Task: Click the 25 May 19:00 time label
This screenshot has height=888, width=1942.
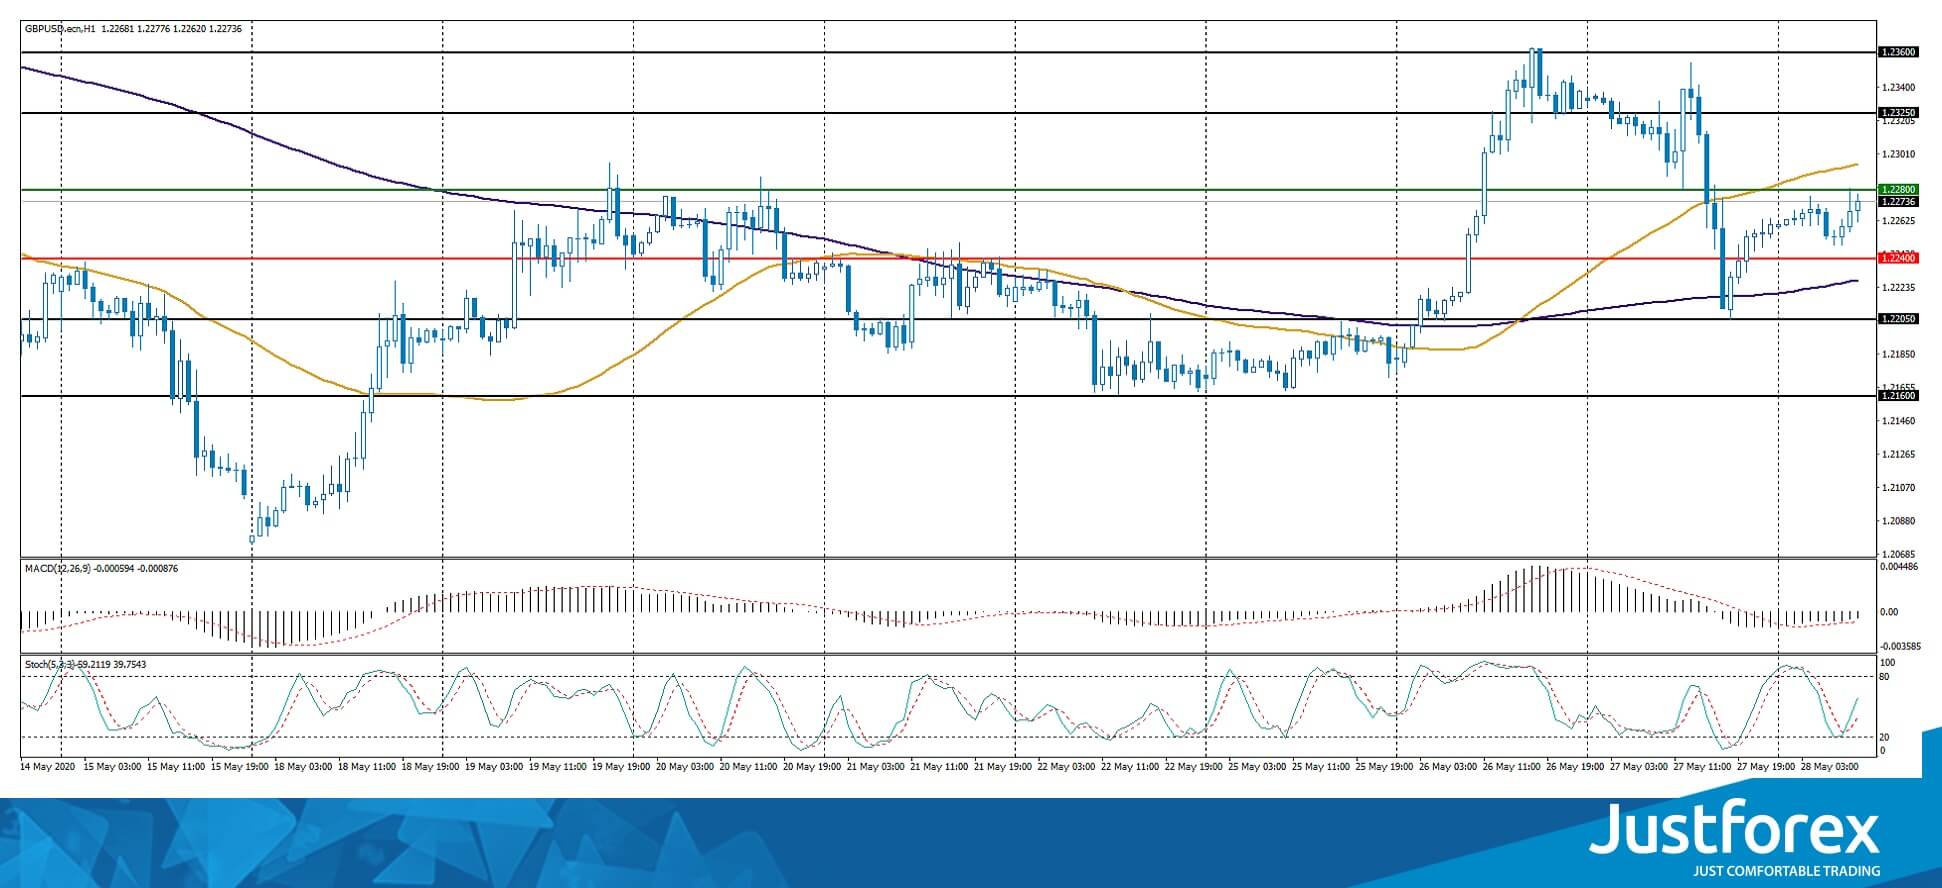Action: 1385,766
